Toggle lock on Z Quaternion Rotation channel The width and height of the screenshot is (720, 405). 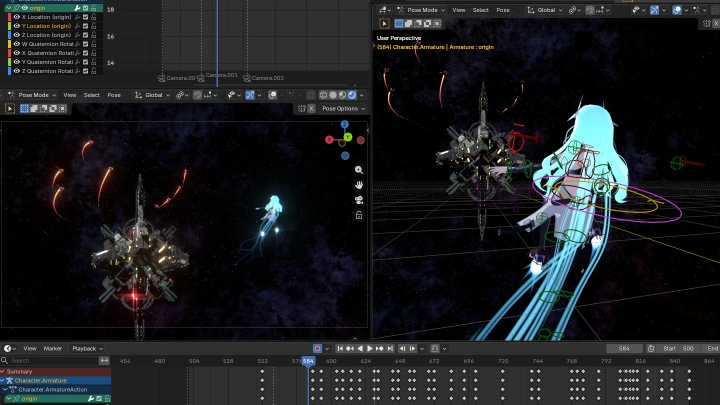click(x=94, y=71)
